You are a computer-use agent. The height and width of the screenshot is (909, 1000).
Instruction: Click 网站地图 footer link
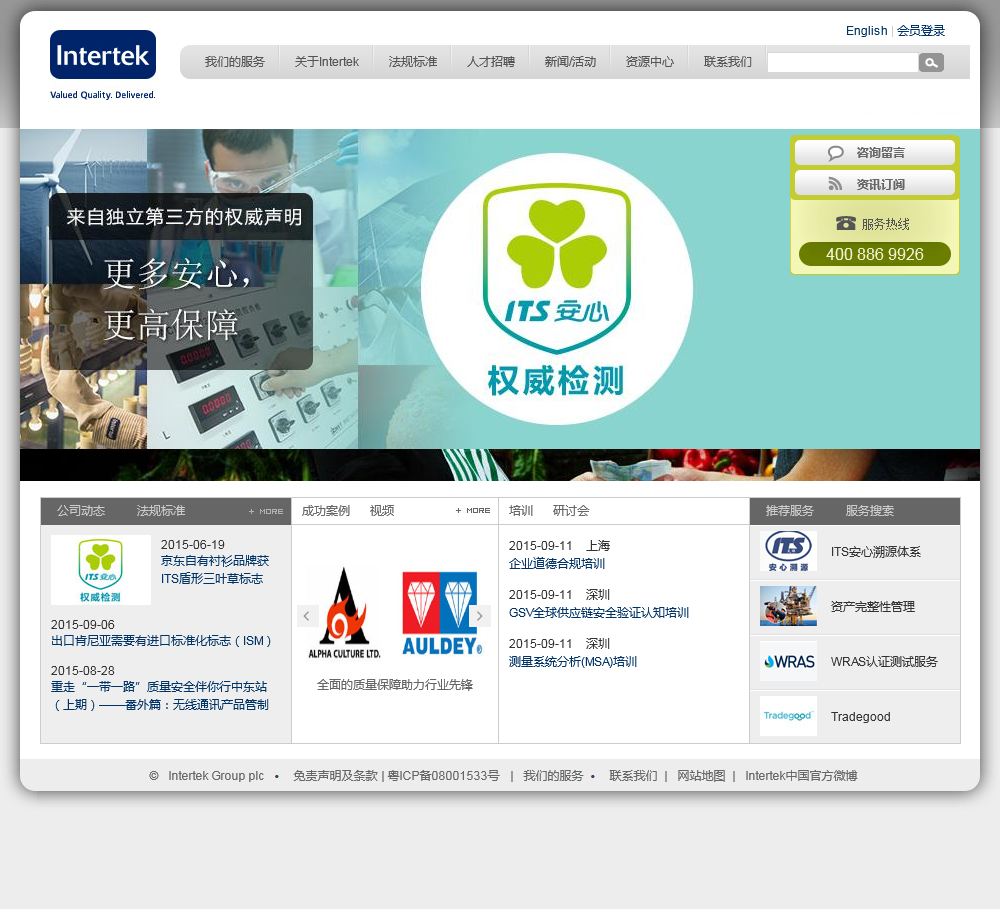(701, 776)
